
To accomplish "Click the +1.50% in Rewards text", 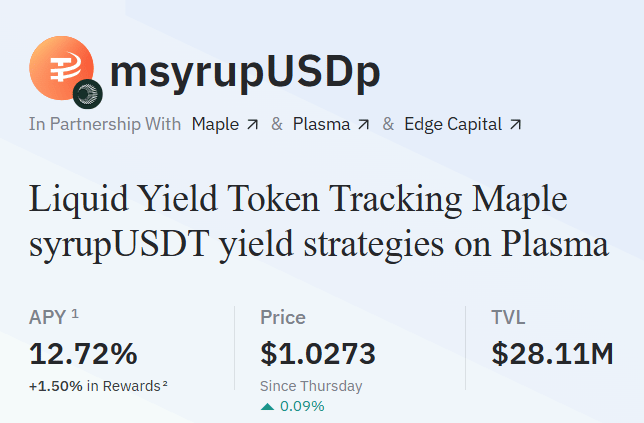I will click(x=95, y=386).
